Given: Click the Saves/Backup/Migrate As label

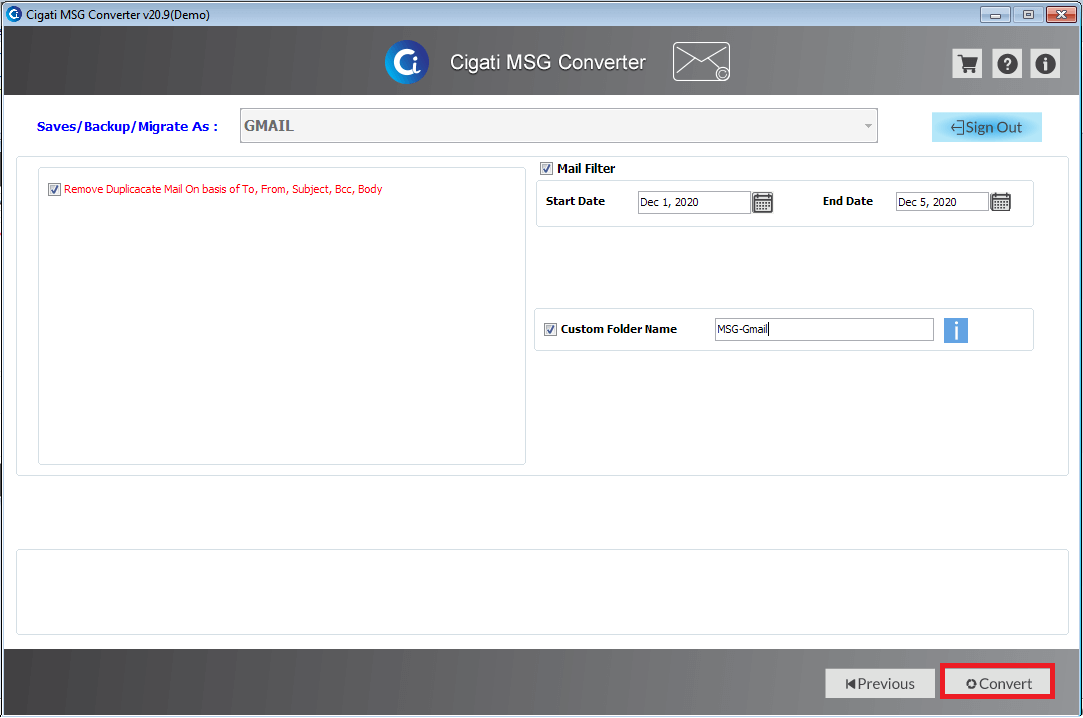Looking at the screenshot, I should click(x=127, y=126).
